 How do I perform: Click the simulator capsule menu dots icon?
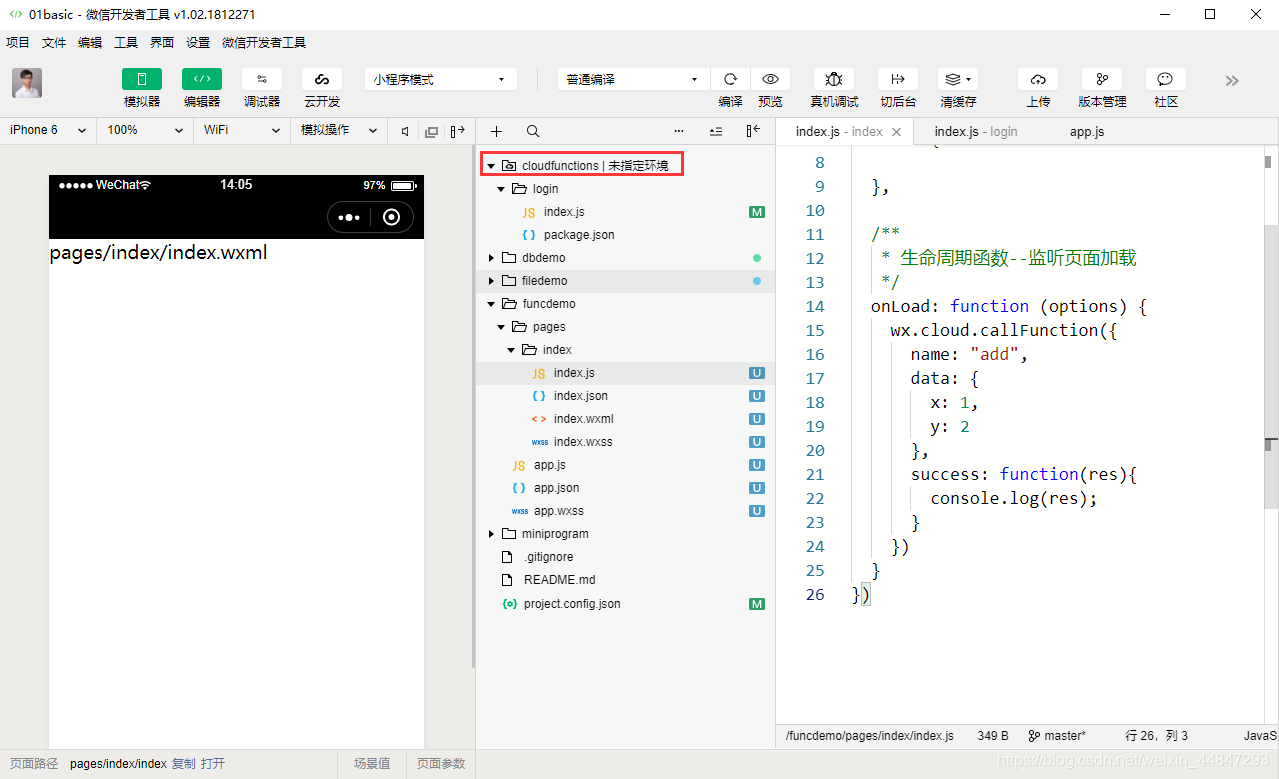point(349,217)
